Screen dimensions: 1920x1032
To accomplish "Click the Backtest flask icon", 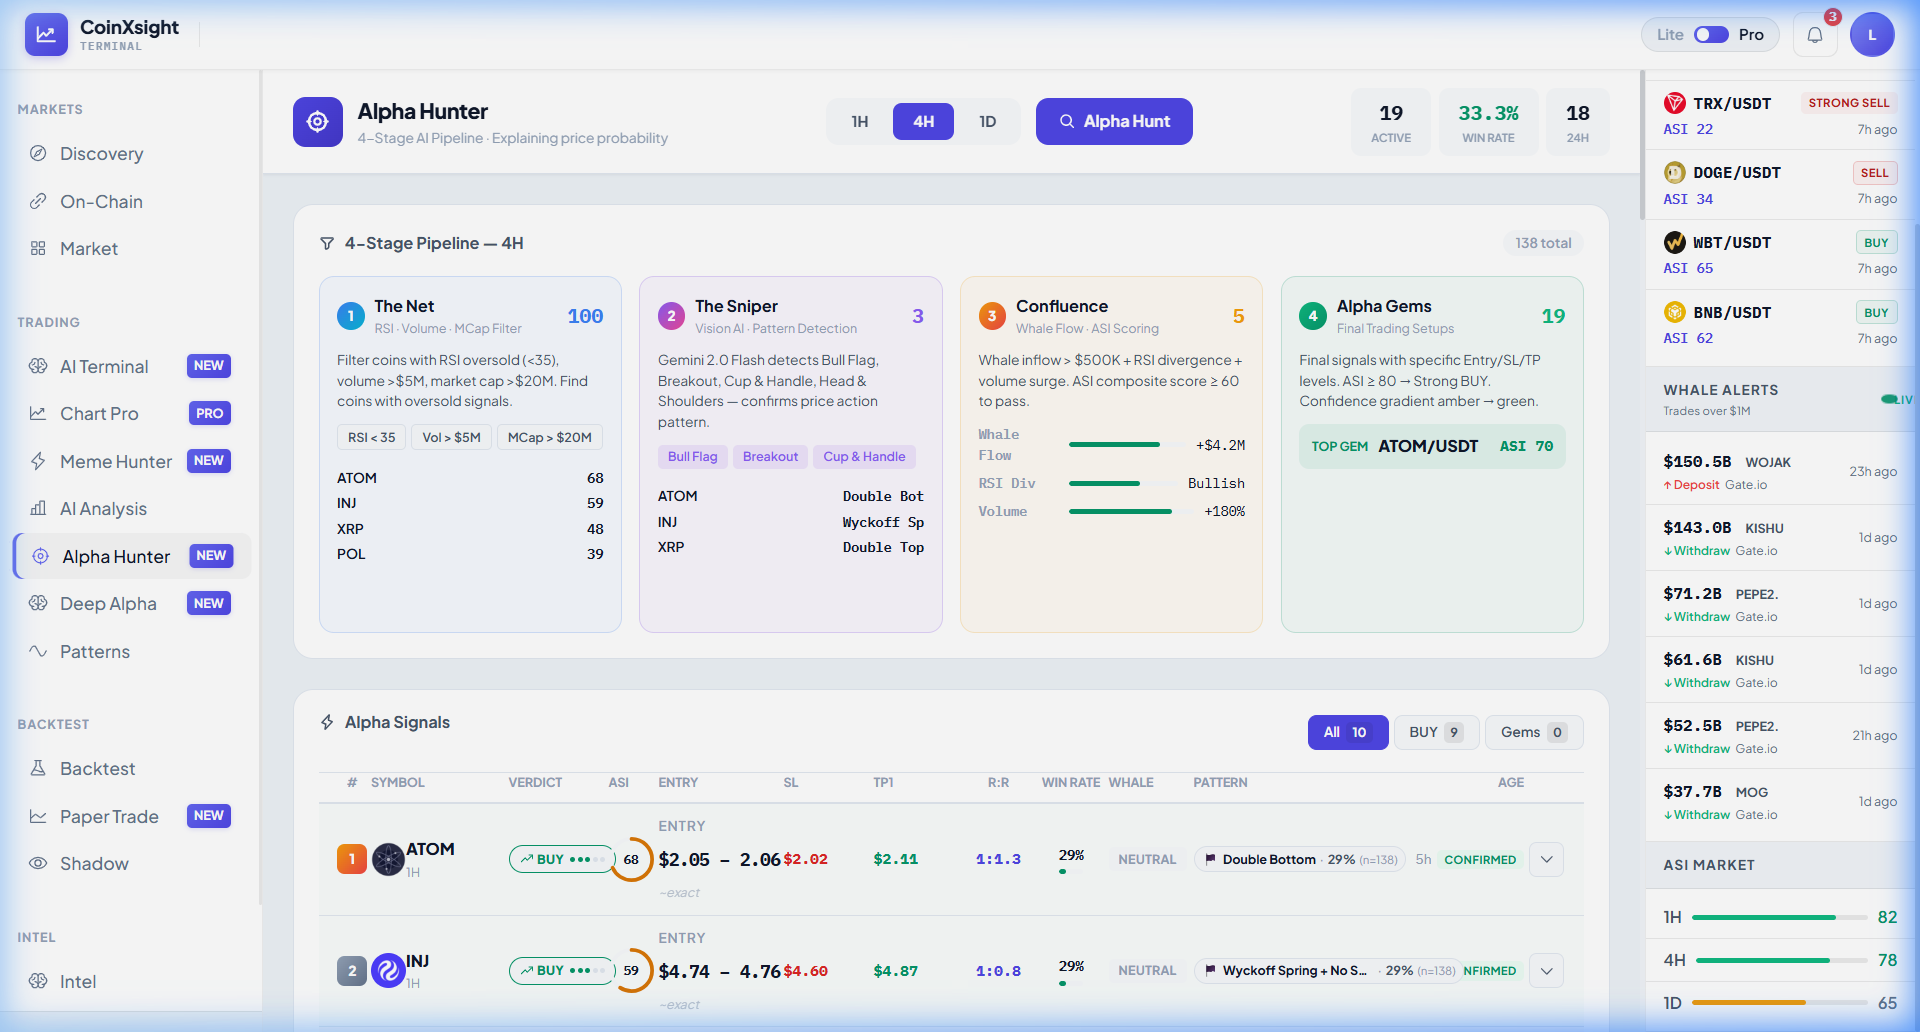I will pos(38,768).
